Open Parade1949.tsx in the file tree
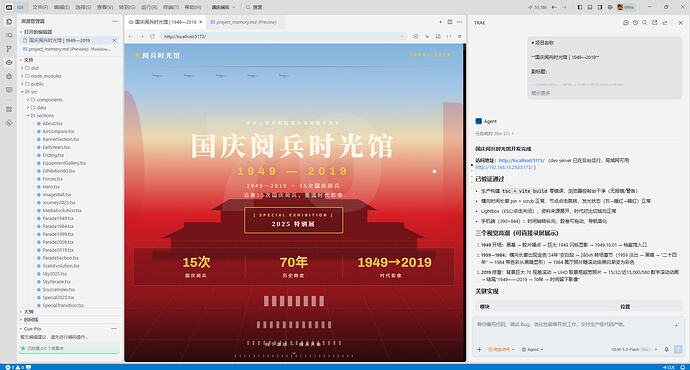The width and height of the screenshot is (690, 370). click(x=58, y=219)
